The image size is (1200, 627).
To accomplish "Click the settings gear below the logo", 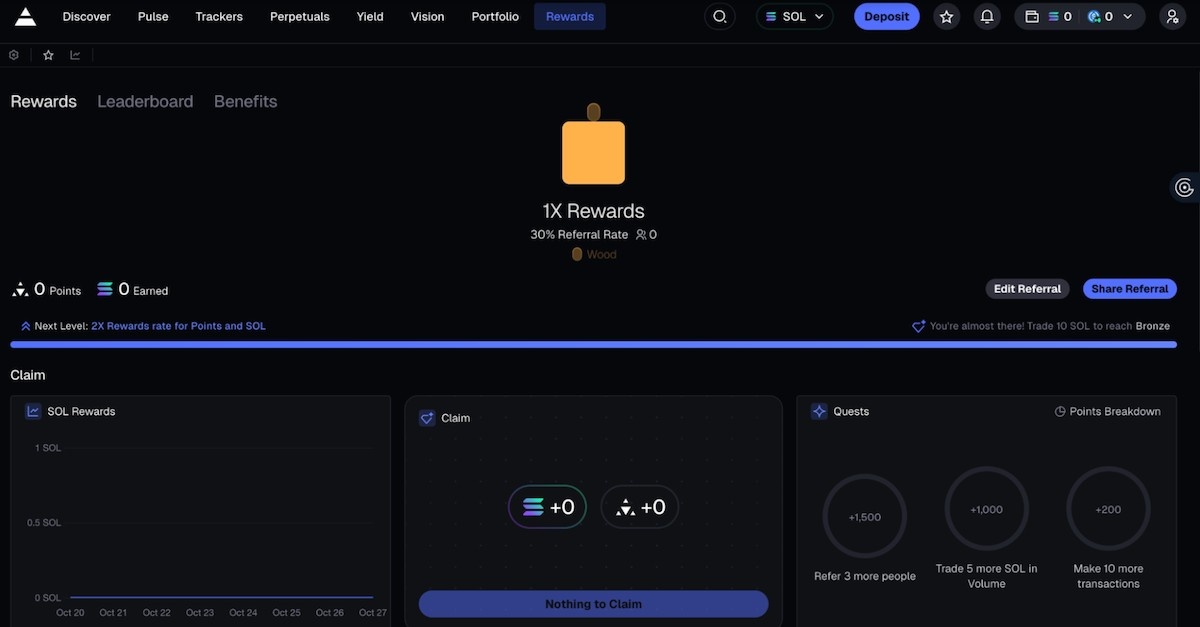I will (x=13, y=54).
